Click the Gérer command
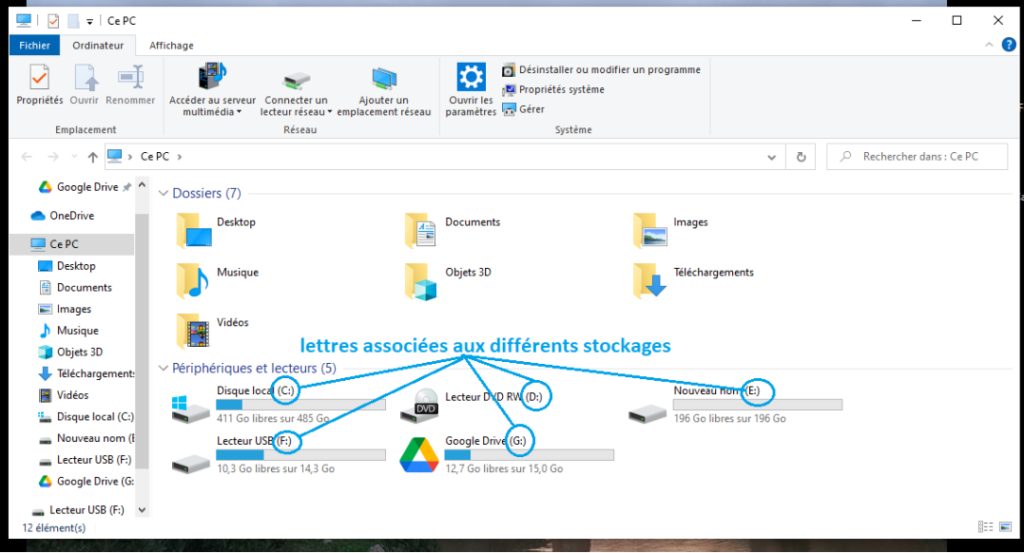This screenshot has height=553, width=1024. (x=524, y=109)
